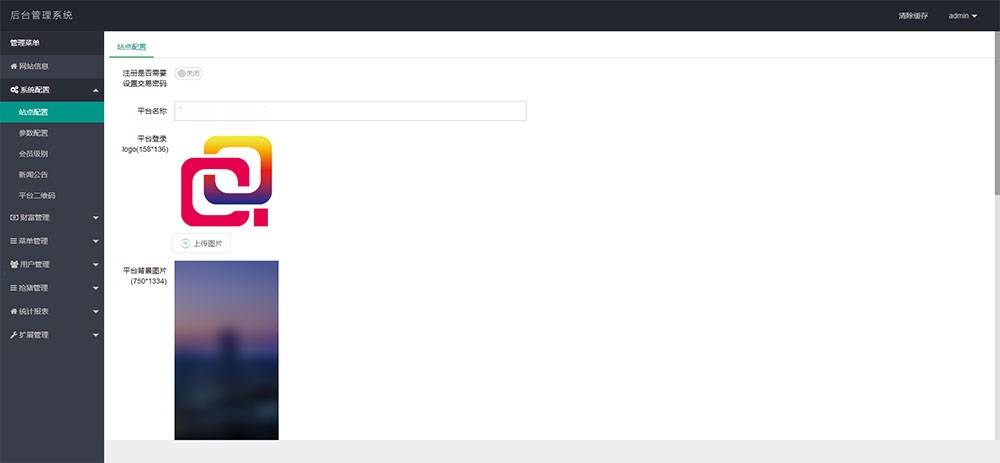The image size is (1000, 463).
Task: Click into the 平台名称 input field
Action: coord(350,111)
